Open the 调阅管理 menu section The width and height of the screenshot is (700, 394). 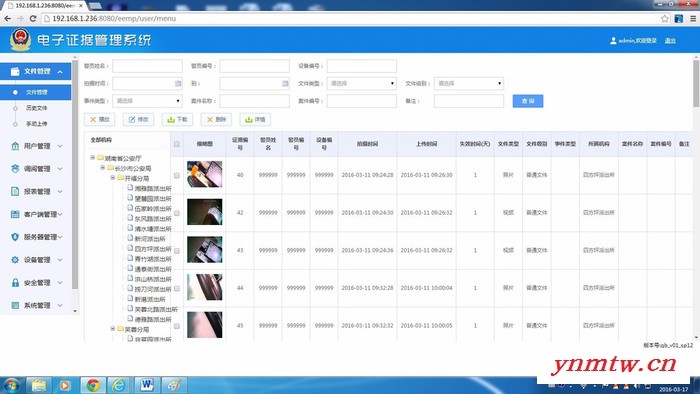click(36, 169)
